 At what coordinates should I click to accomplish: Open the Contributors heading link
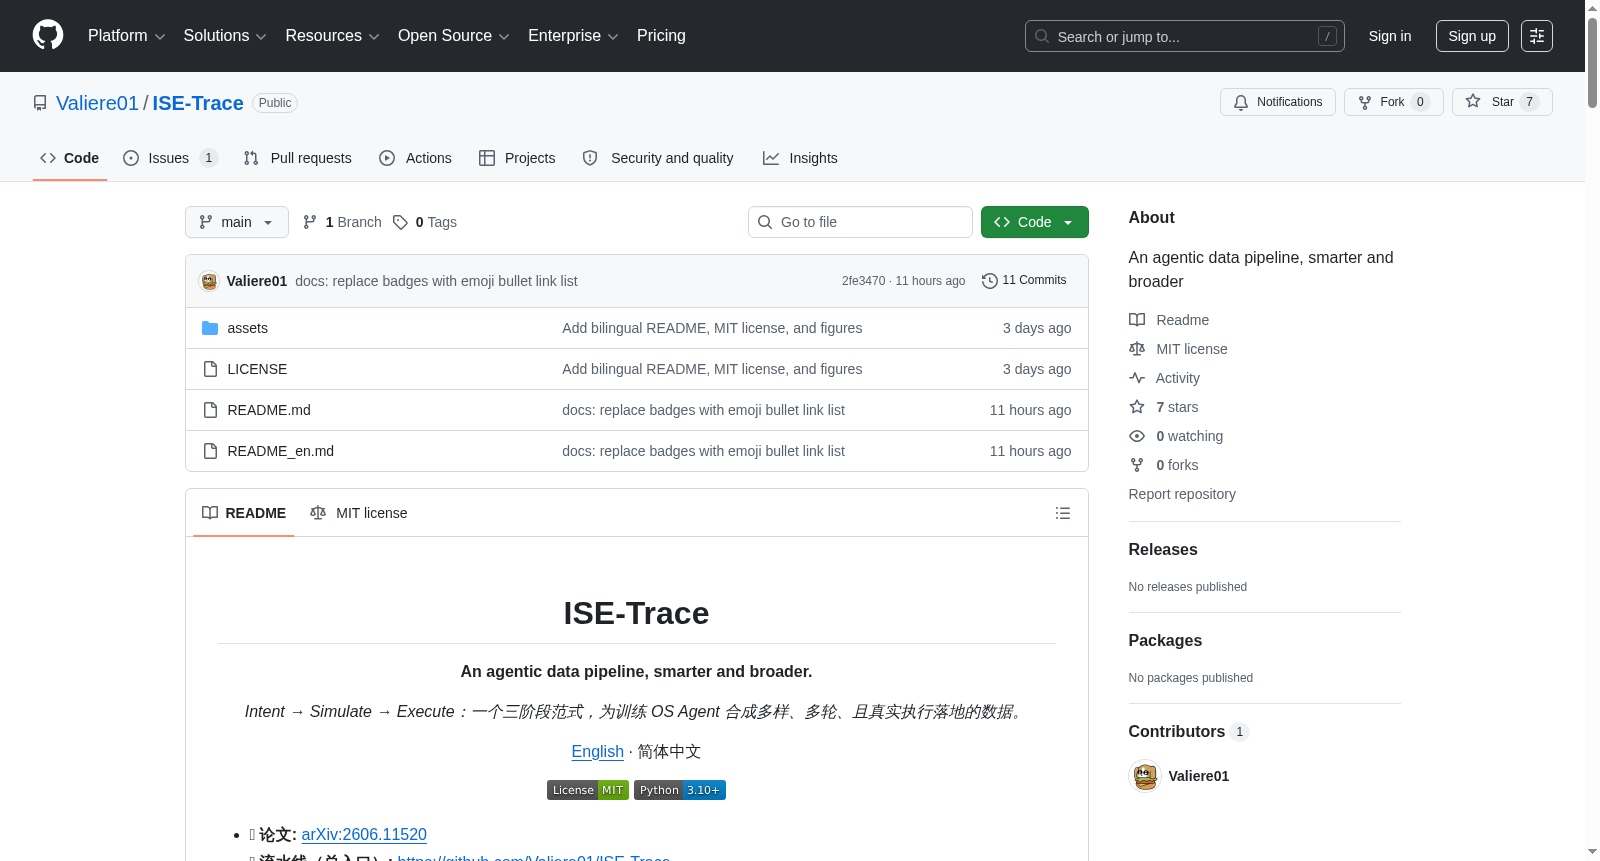pos(1189,732)
